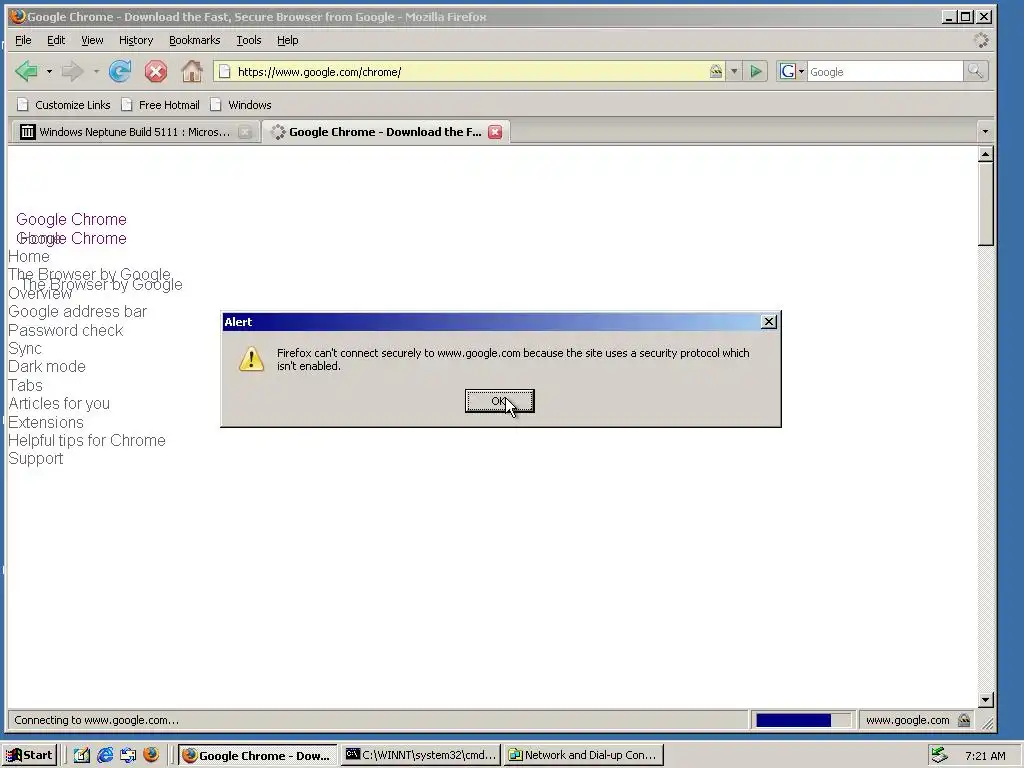Click the Google search engine icon
This screenshot has width=1024, height=768.
point(788,71)
